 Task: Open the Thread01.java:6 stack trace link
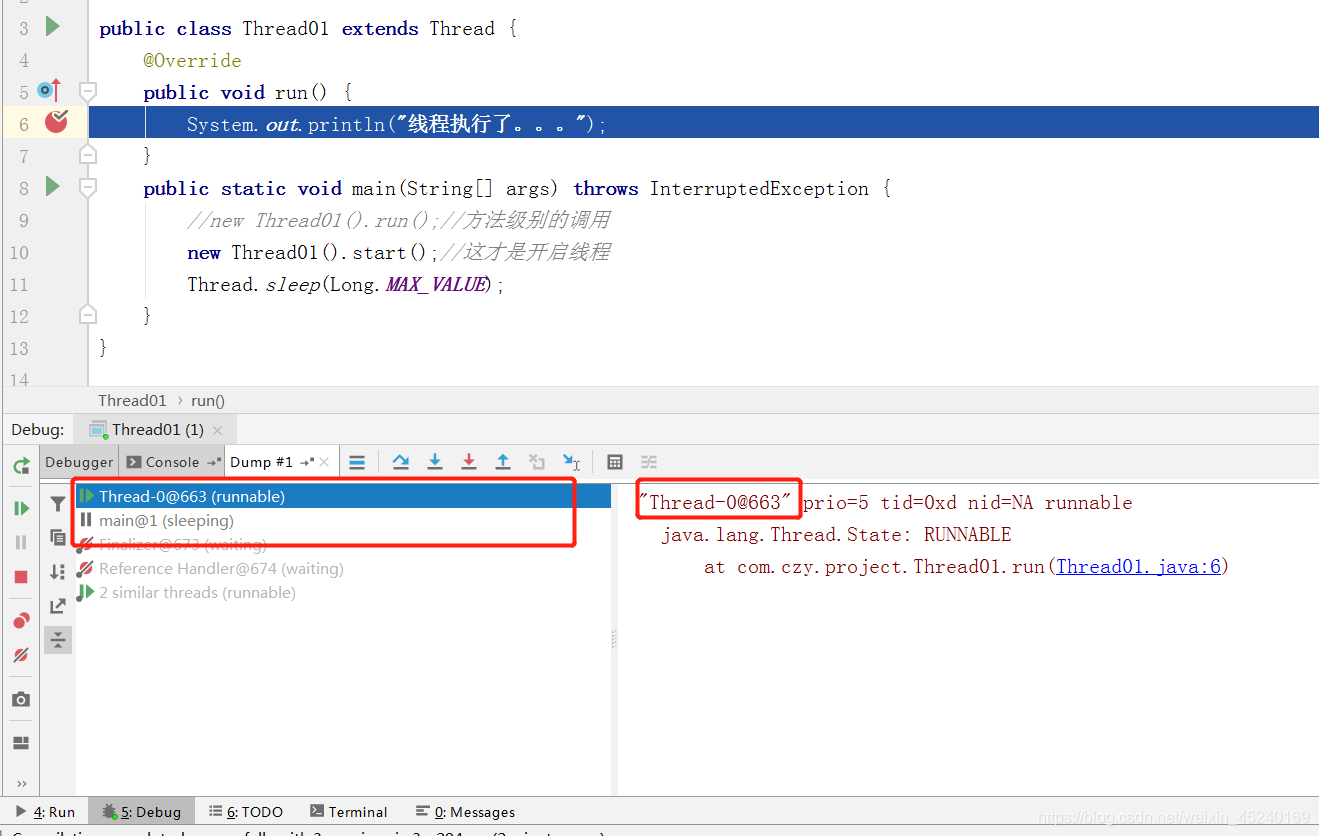point(1138,566)
